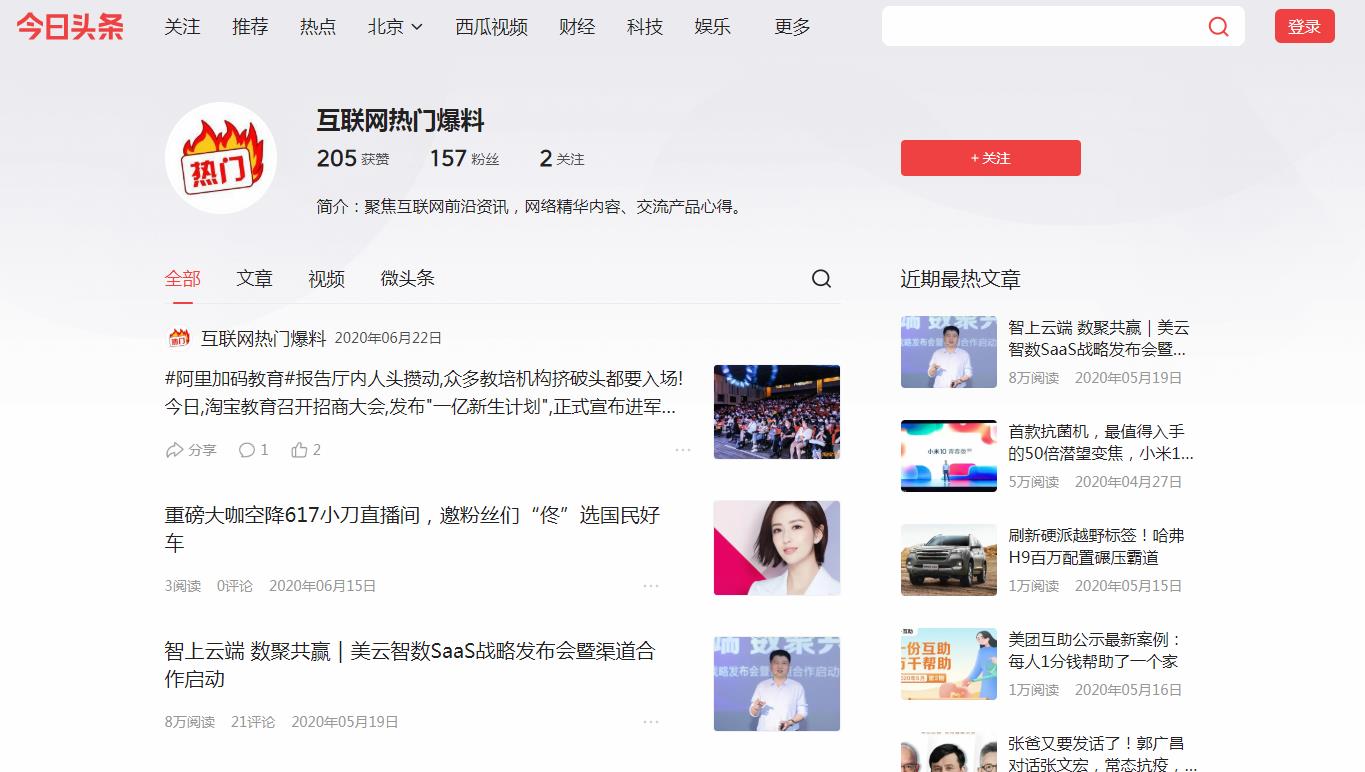Open the 157 粉丝 followers count
Viewport: 1365px width, 772px height.
click(464, 158)
